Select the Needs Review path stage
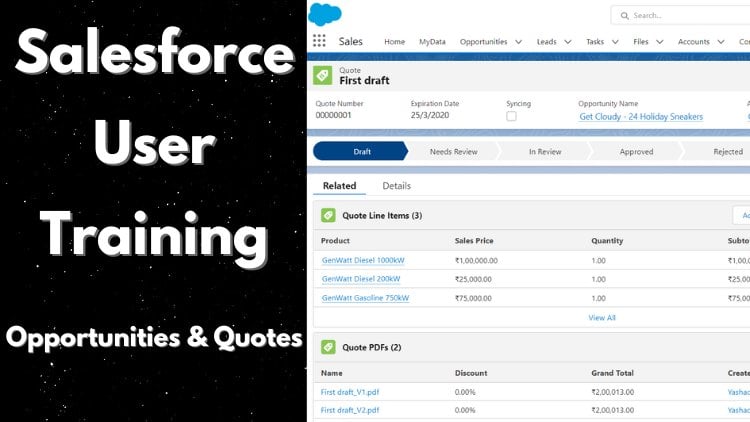The image size is (750, 422). tap(453, 152)
